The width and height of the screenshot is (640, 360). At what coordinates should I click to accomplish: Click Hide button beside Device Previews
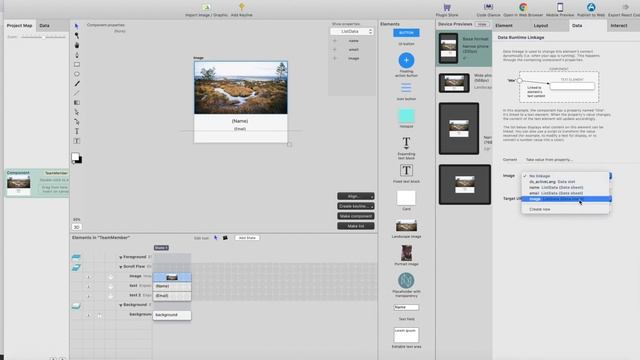click(482, 24)
